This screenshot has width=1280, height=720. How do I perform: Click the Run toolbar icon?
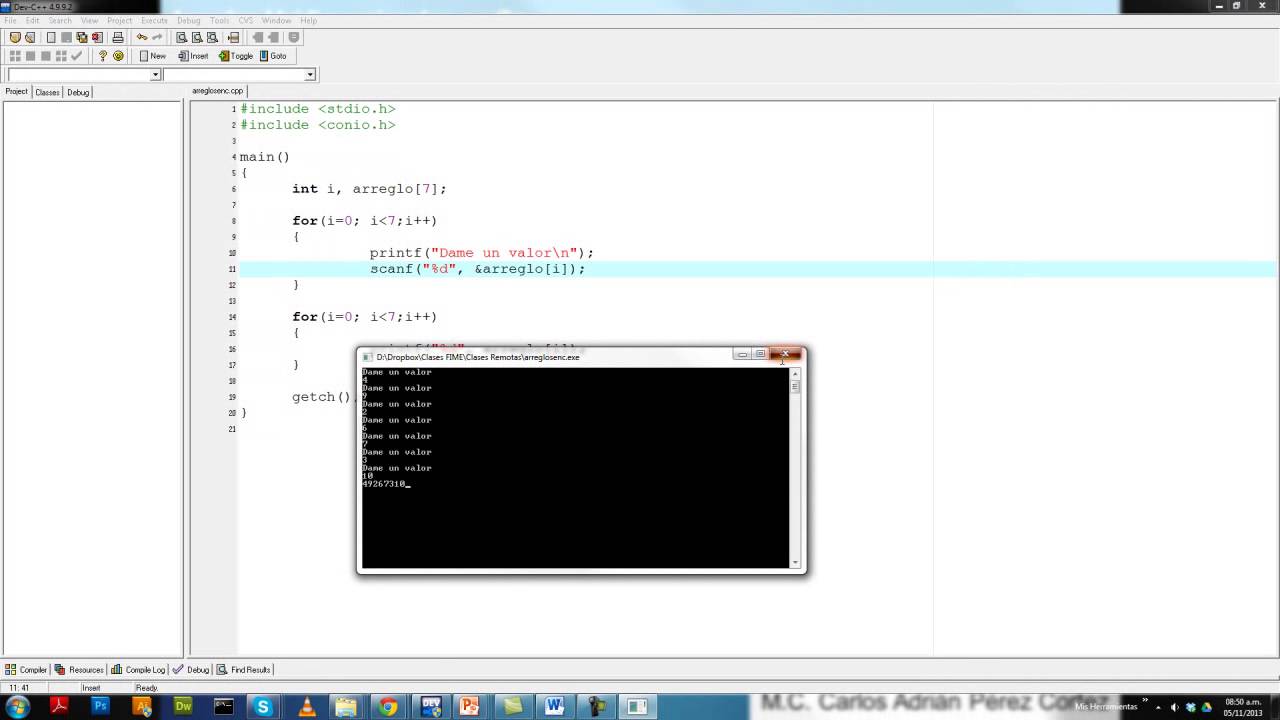tap(30, 56)
